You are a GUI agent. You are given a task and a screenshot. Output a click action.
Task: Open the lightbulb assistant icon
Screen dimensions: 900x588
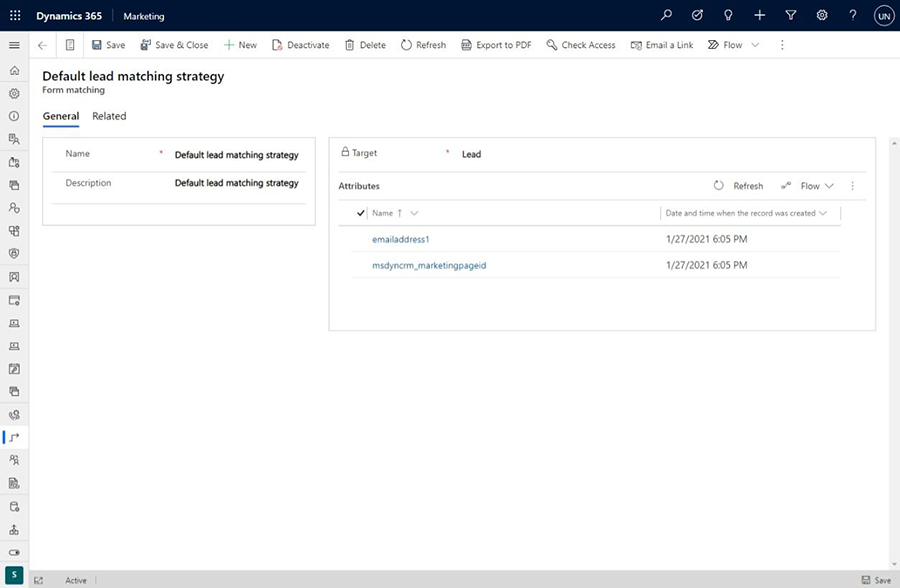pos(728,16)
